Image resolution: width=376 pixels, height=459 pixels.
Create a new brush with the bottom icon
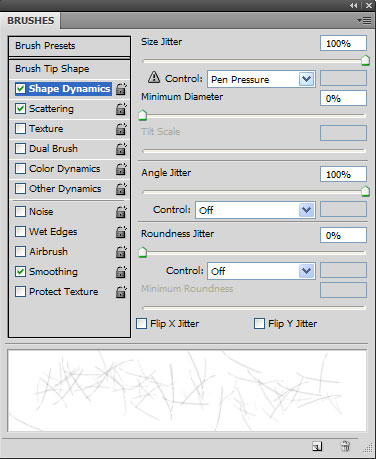[317, 446]
